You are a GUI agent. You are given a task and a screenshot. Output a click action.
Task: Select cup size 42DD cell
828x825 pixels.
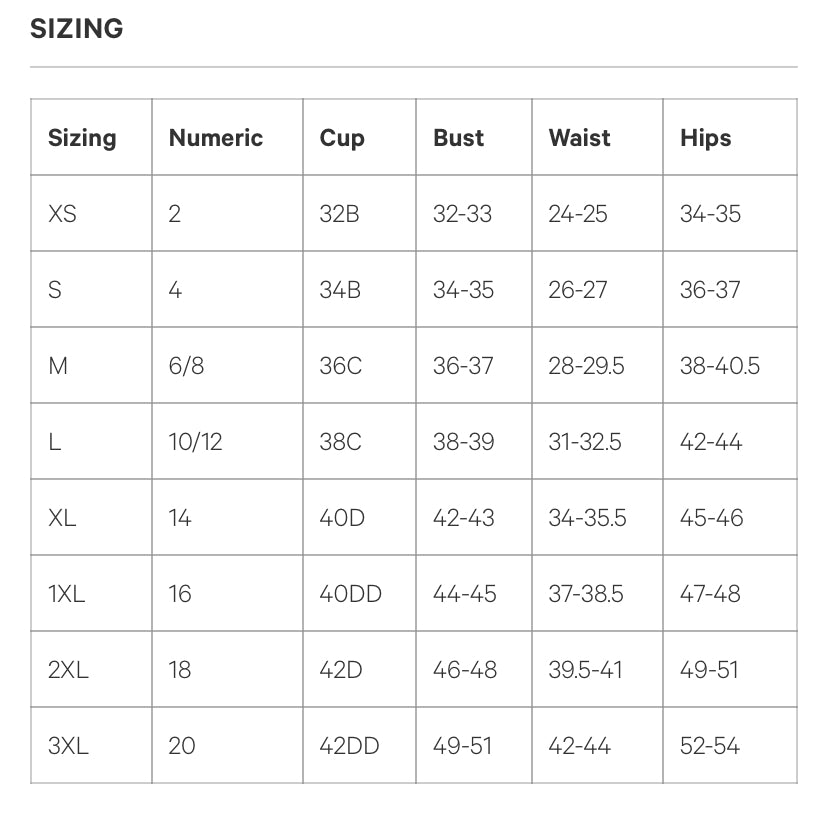[x=350, y=745]
